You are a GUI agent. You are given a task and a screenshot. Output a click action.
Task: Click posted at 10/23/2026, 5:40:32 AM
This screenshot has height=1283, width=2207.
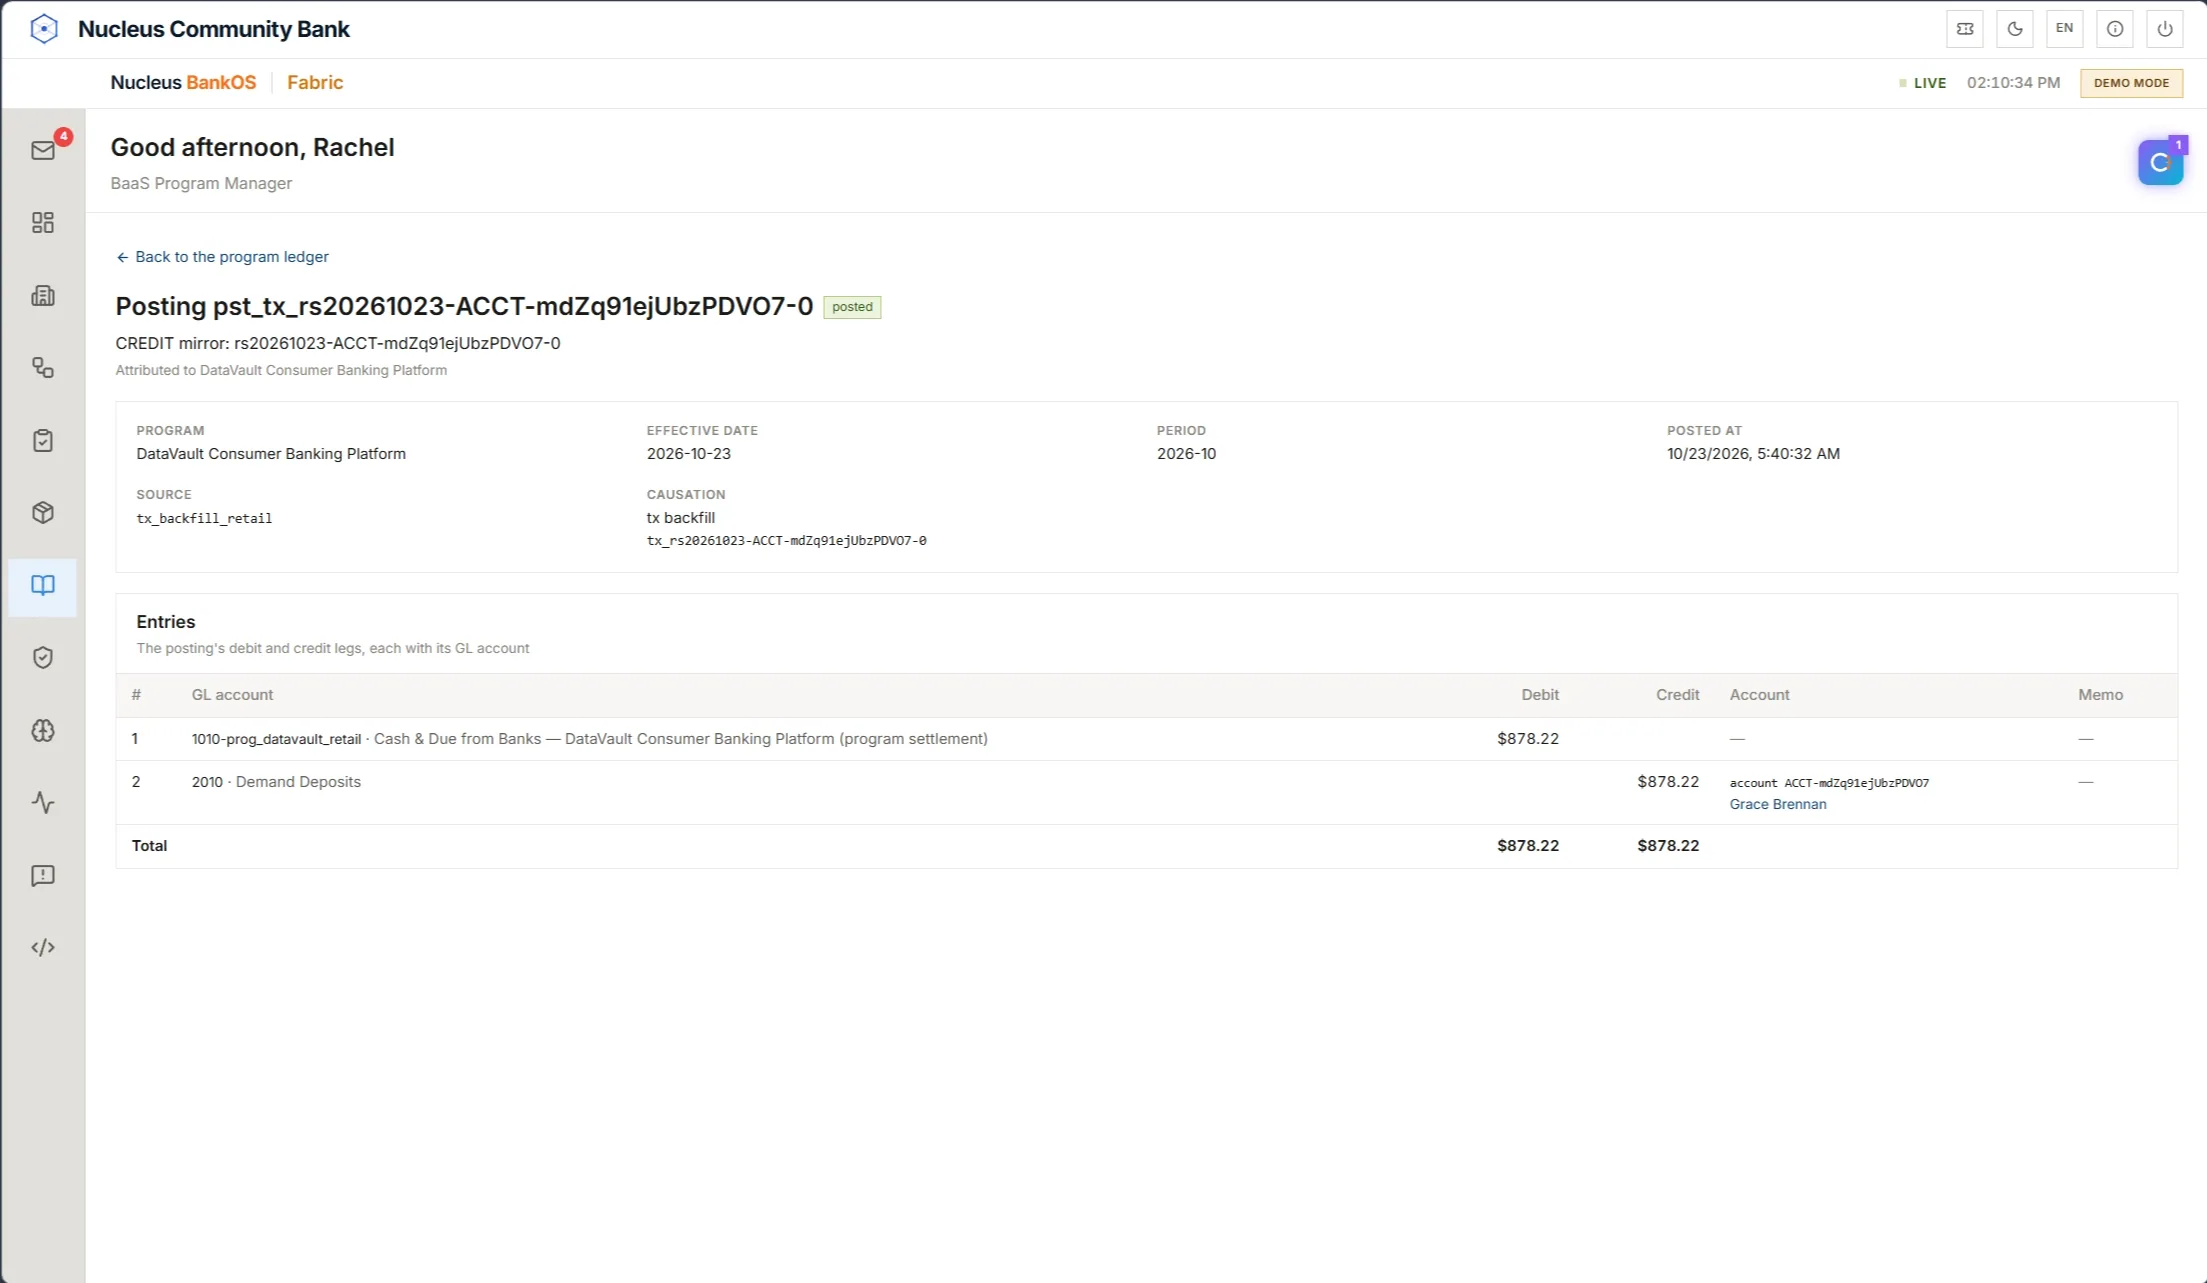click(x=1753, y=454)
